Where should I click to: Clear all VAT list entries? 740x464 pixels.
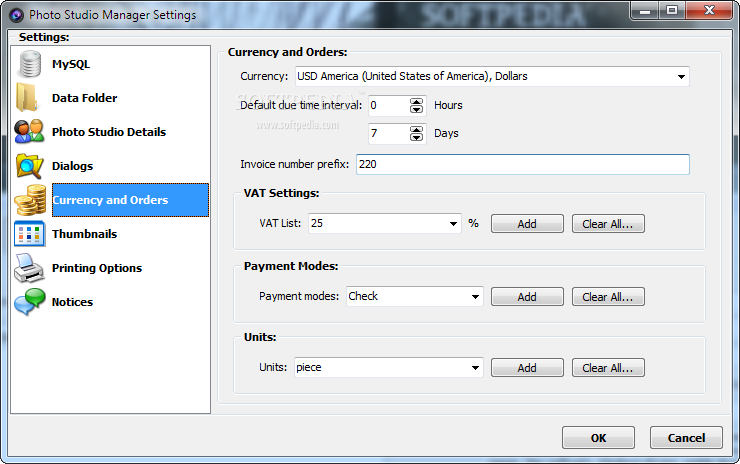click(x=608, y=224)
